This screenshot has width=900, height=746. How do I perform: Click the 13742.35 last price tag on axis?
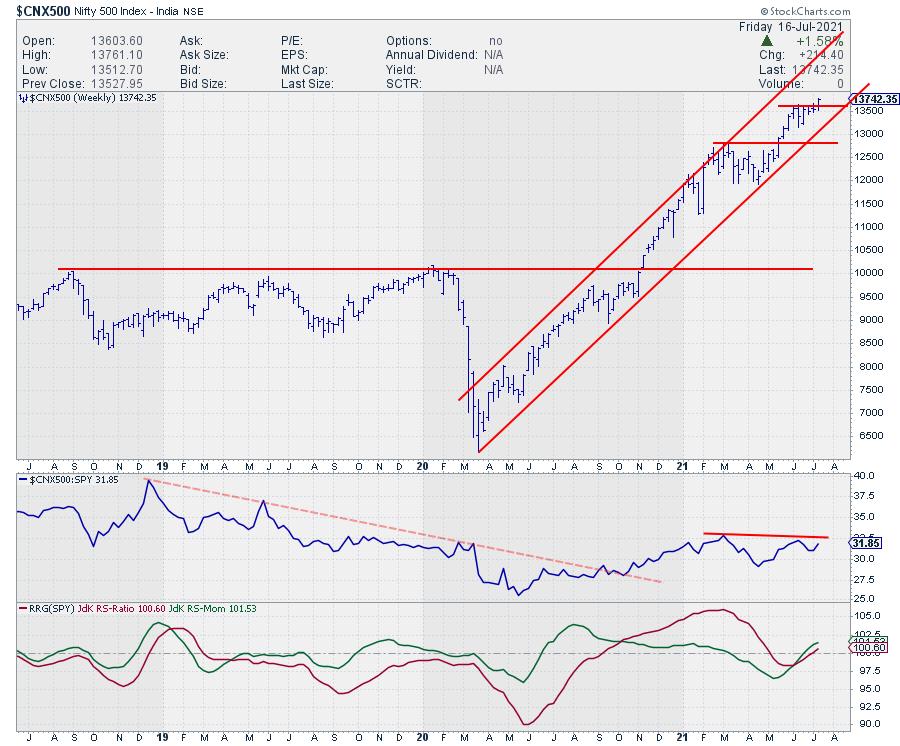click(x=874, y=99)
